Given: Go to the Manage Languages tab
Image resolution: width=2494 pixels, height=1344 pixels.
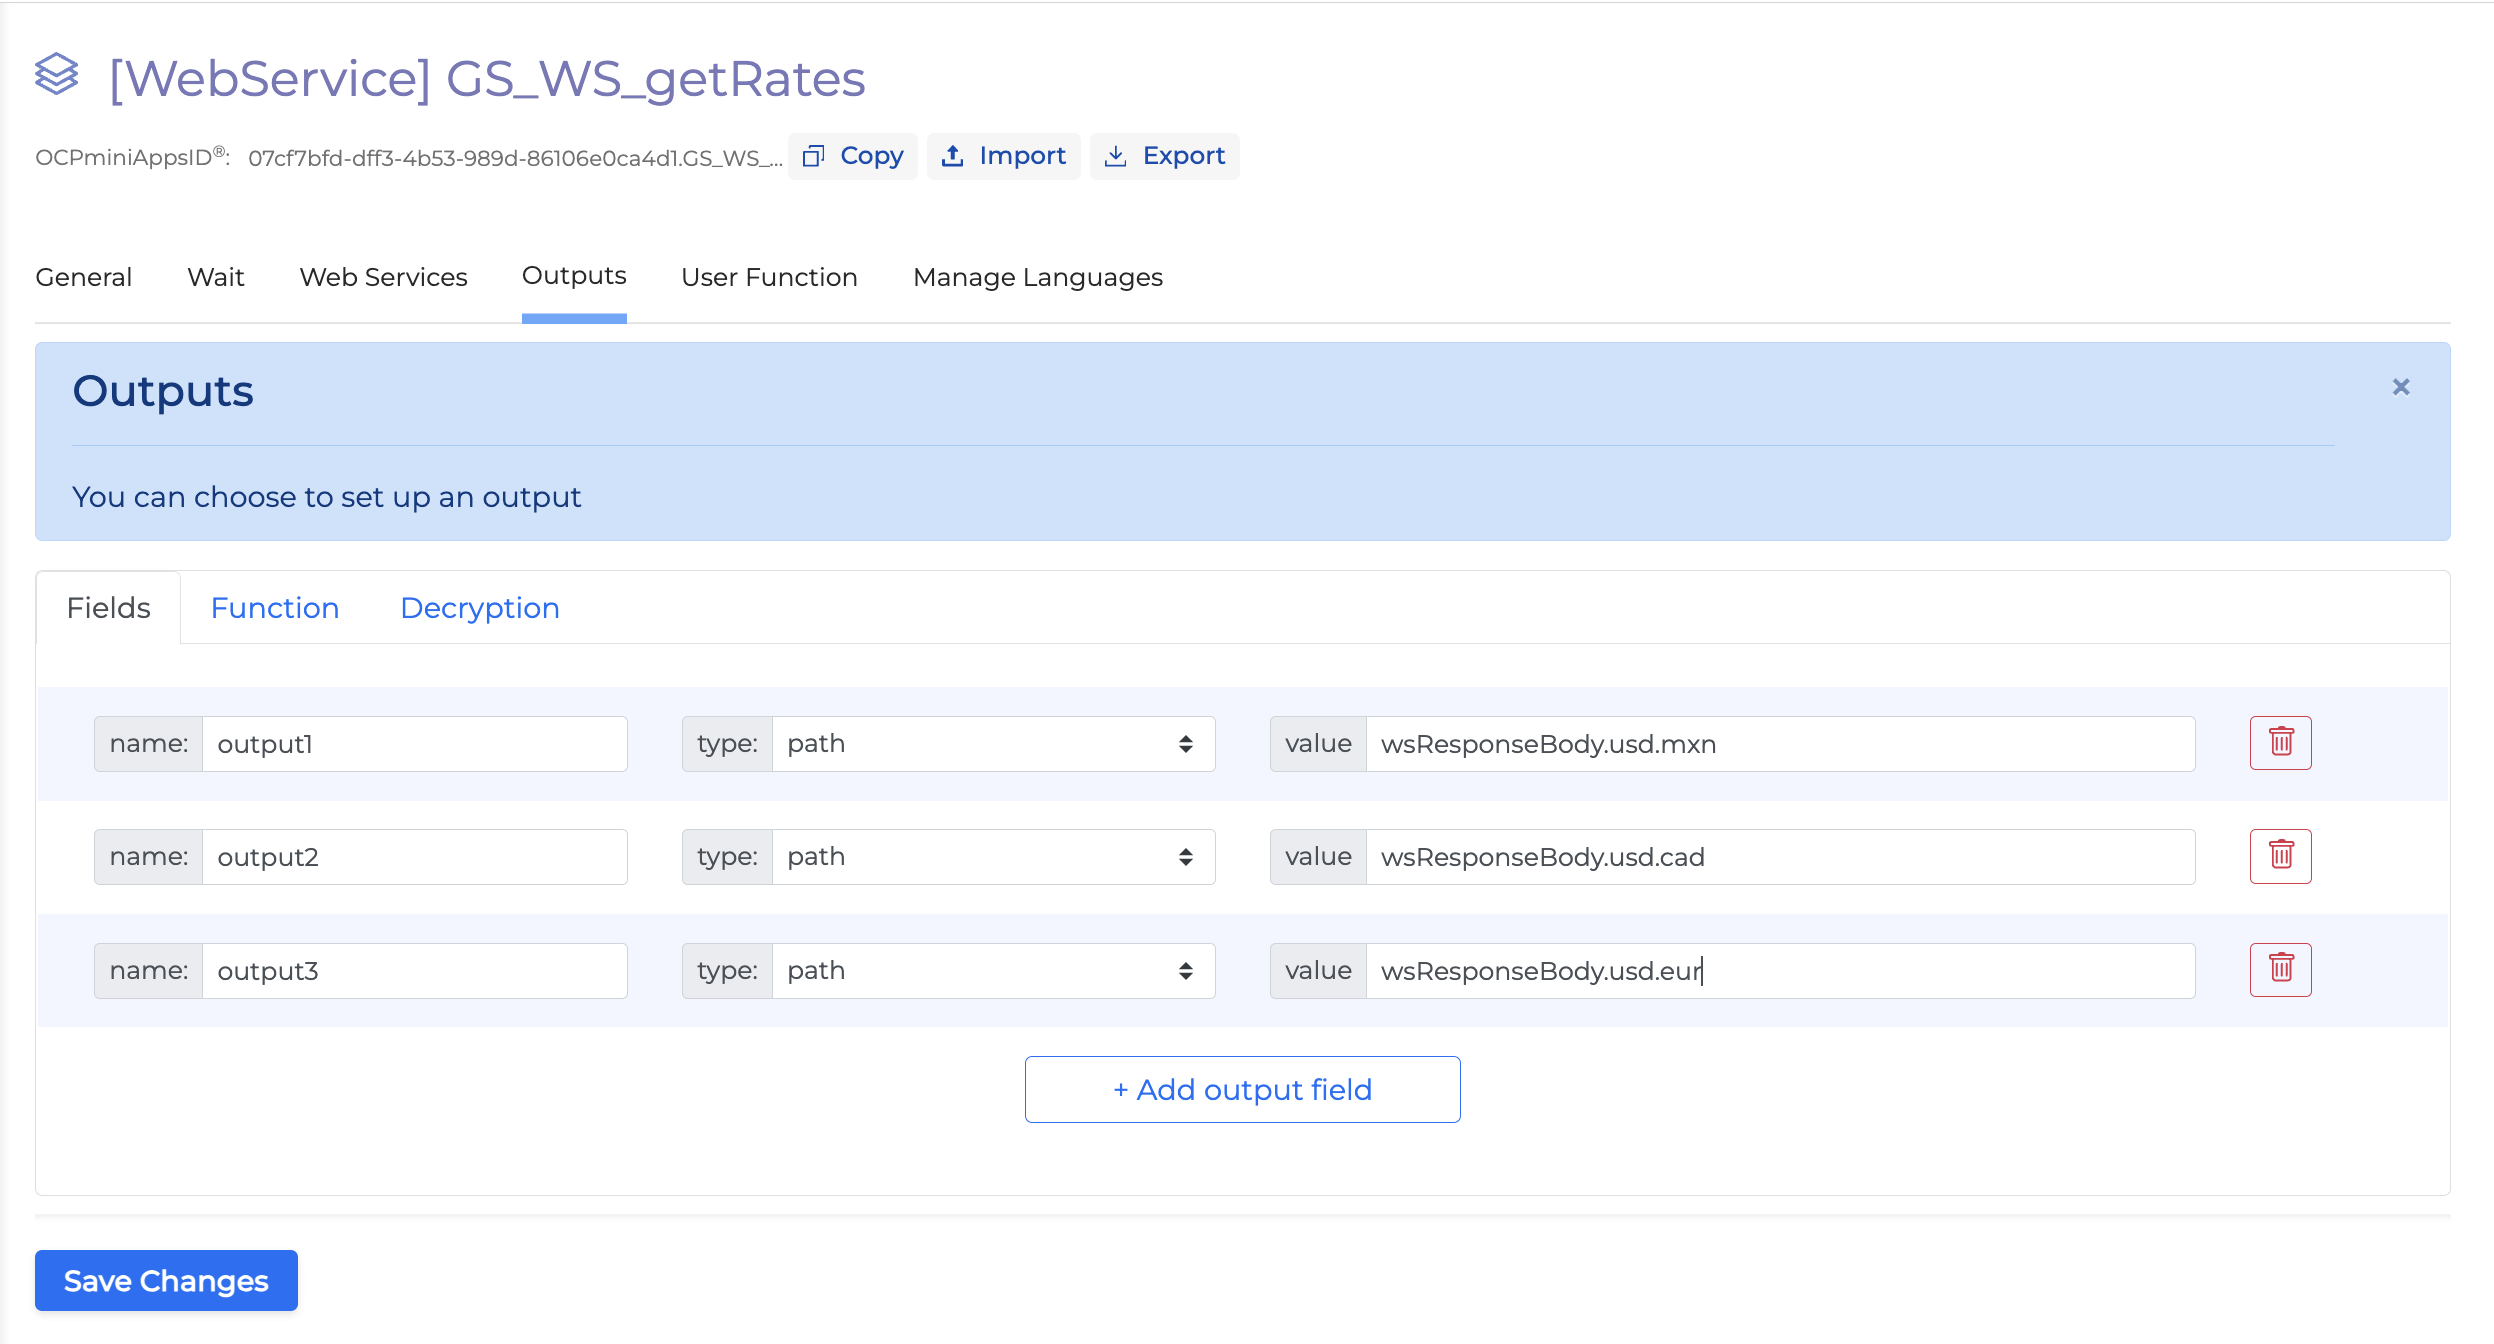Looking at the screenshot, I should pos(1037,277).
